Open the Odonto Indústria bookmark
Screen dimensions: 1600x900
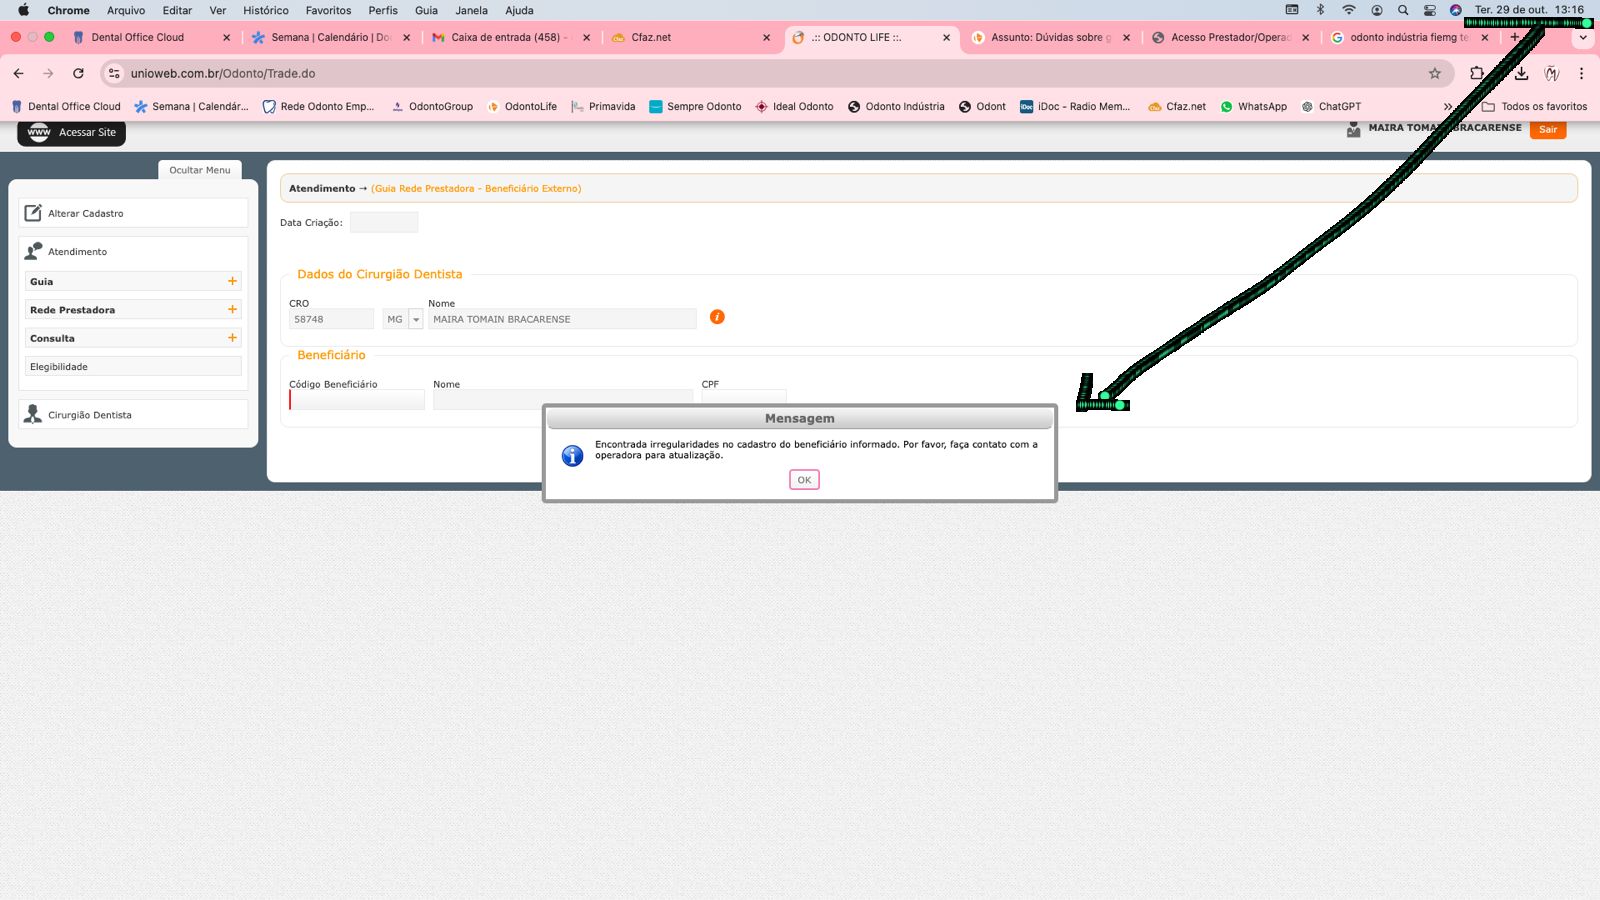(896, 106)
